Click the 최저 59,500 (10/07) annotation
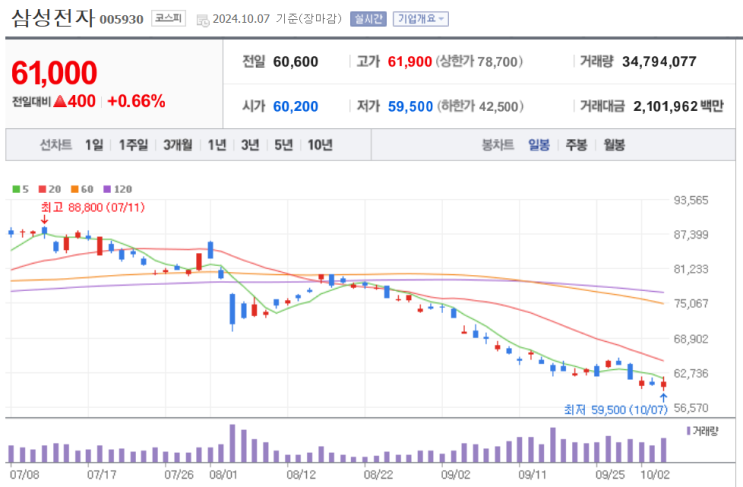Screen dimensions: 743x487 click(x=616, y=409)
